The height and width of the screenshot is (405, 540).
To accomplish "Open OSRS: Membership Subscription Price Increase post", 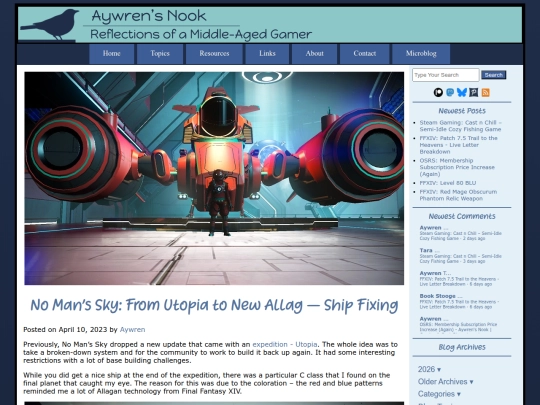I will point(457,167).
